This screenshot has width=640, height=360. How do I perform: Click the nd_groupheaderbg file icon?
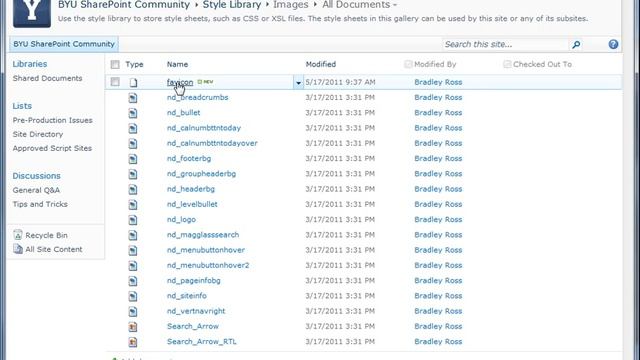pos(133,174)
